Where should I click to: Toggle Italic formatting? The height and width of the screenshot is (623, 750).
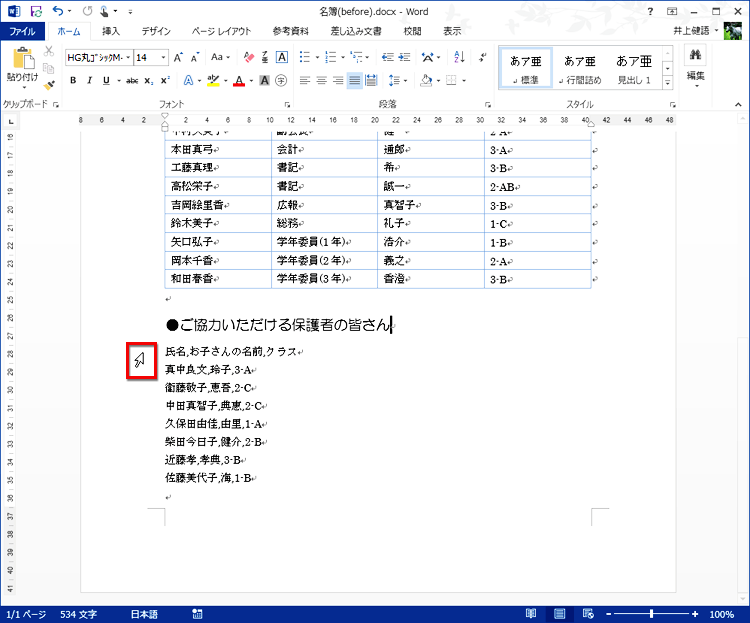pyautogui.click(x=89, y=80)
